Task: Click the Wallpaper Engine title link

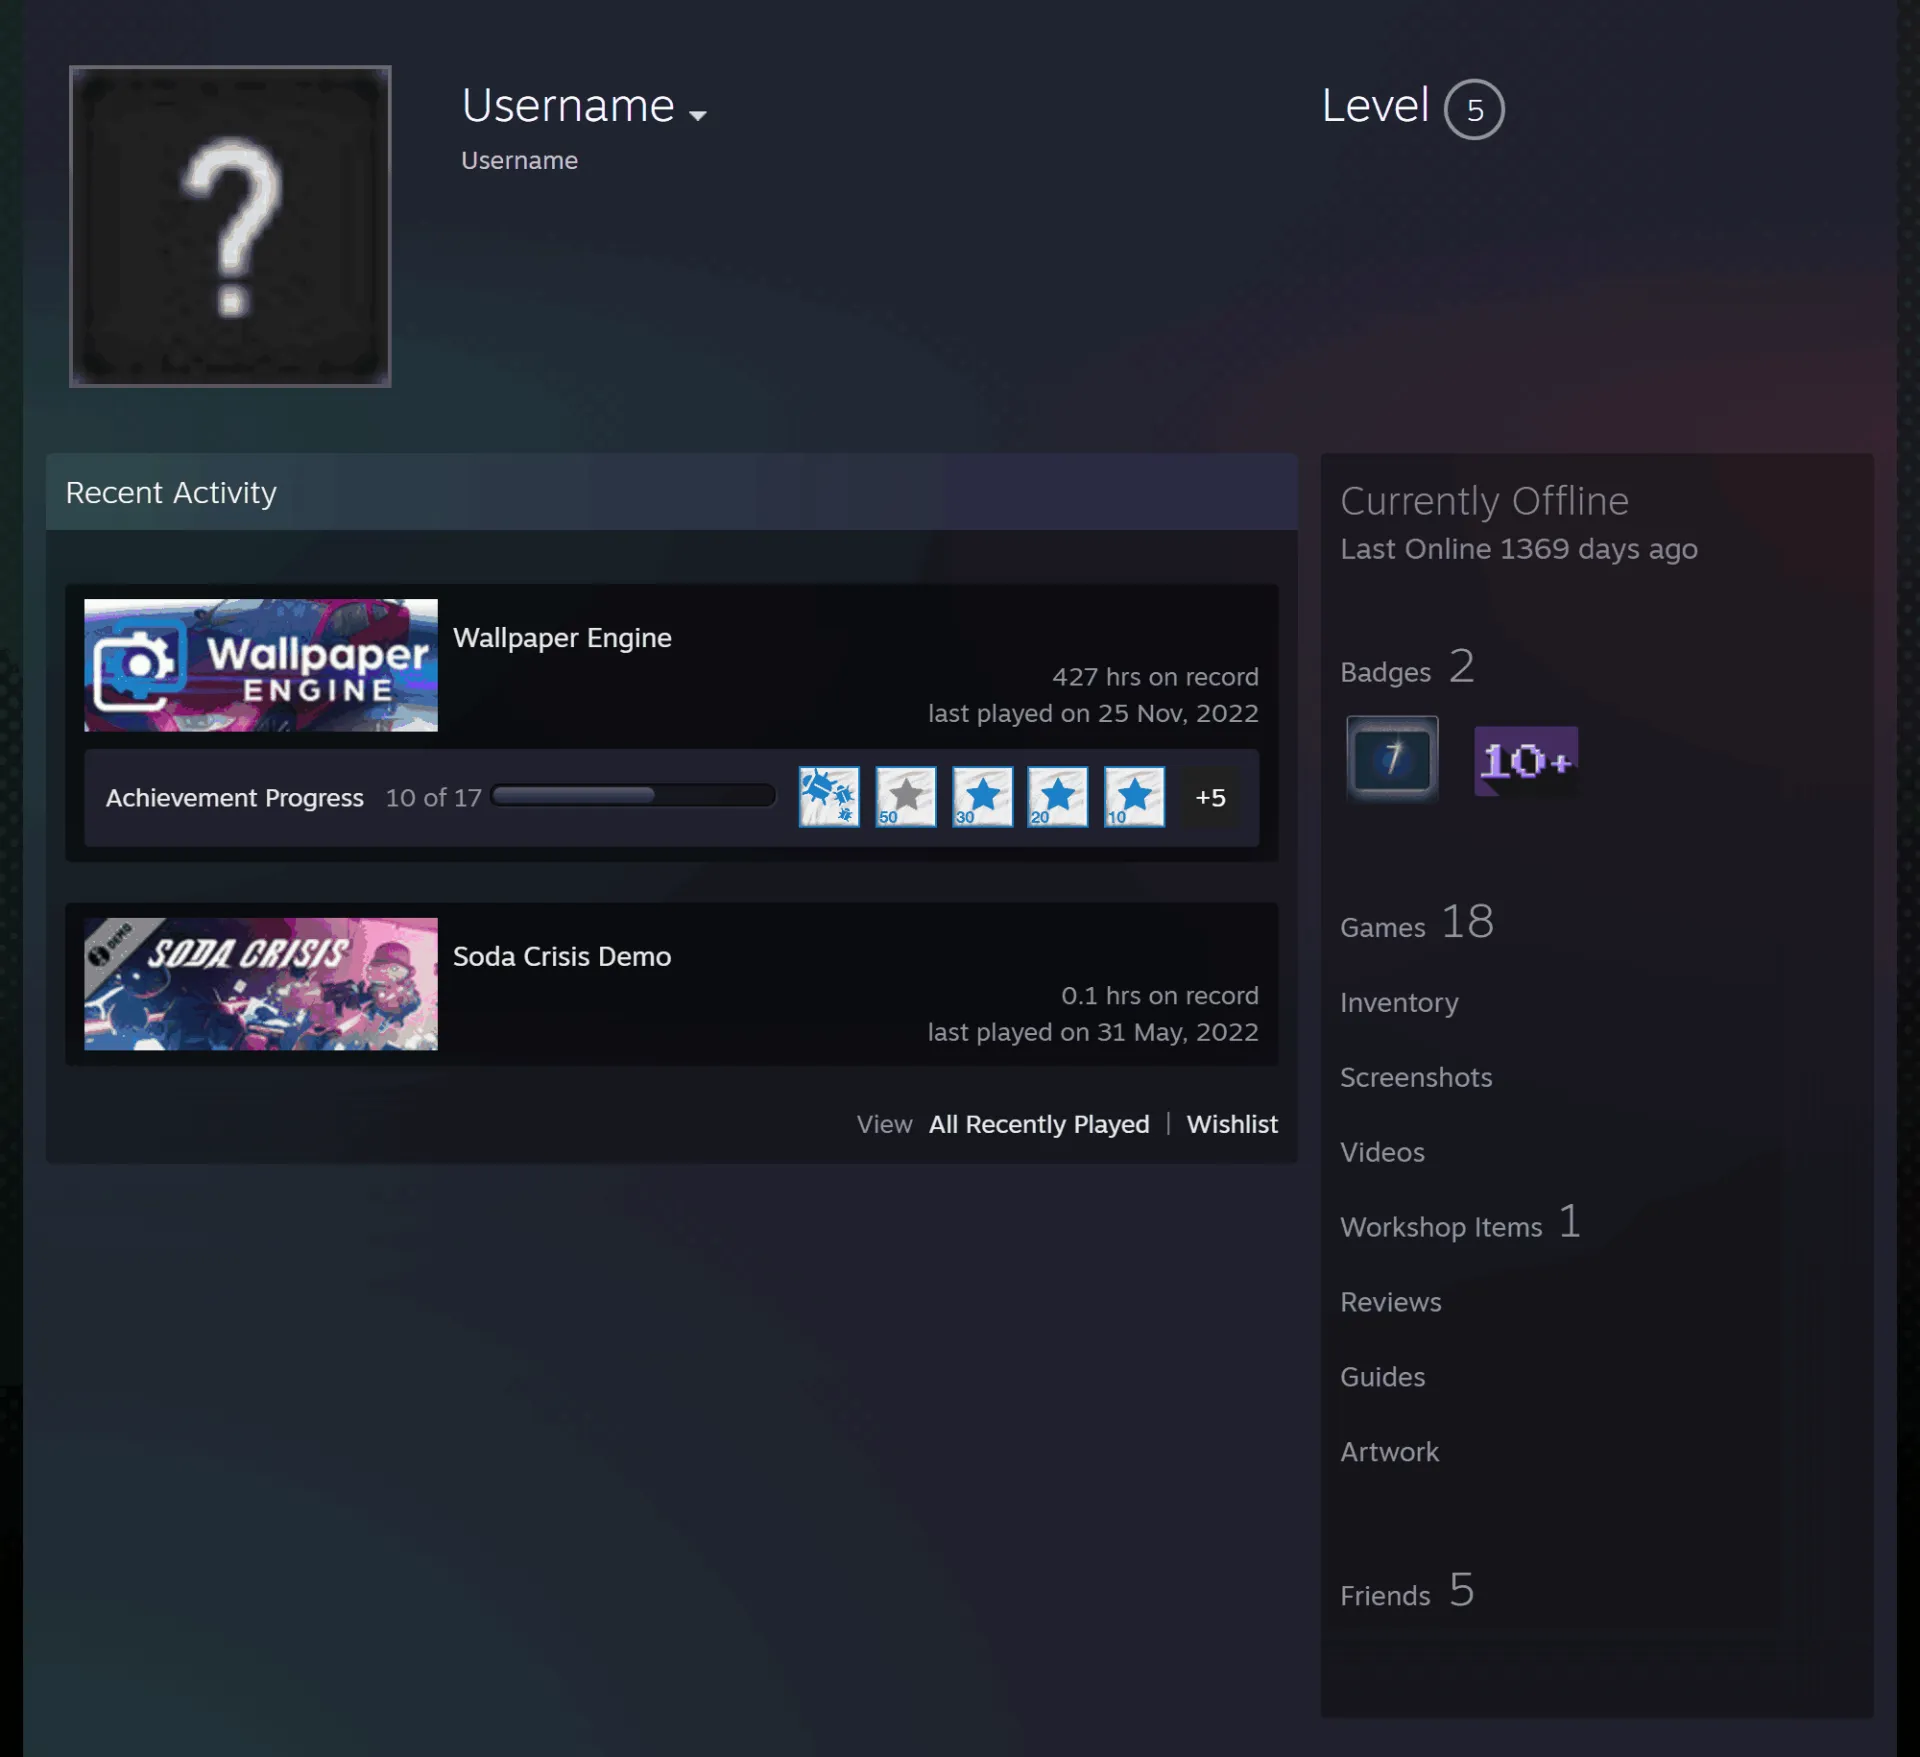Action: [562, 638]
